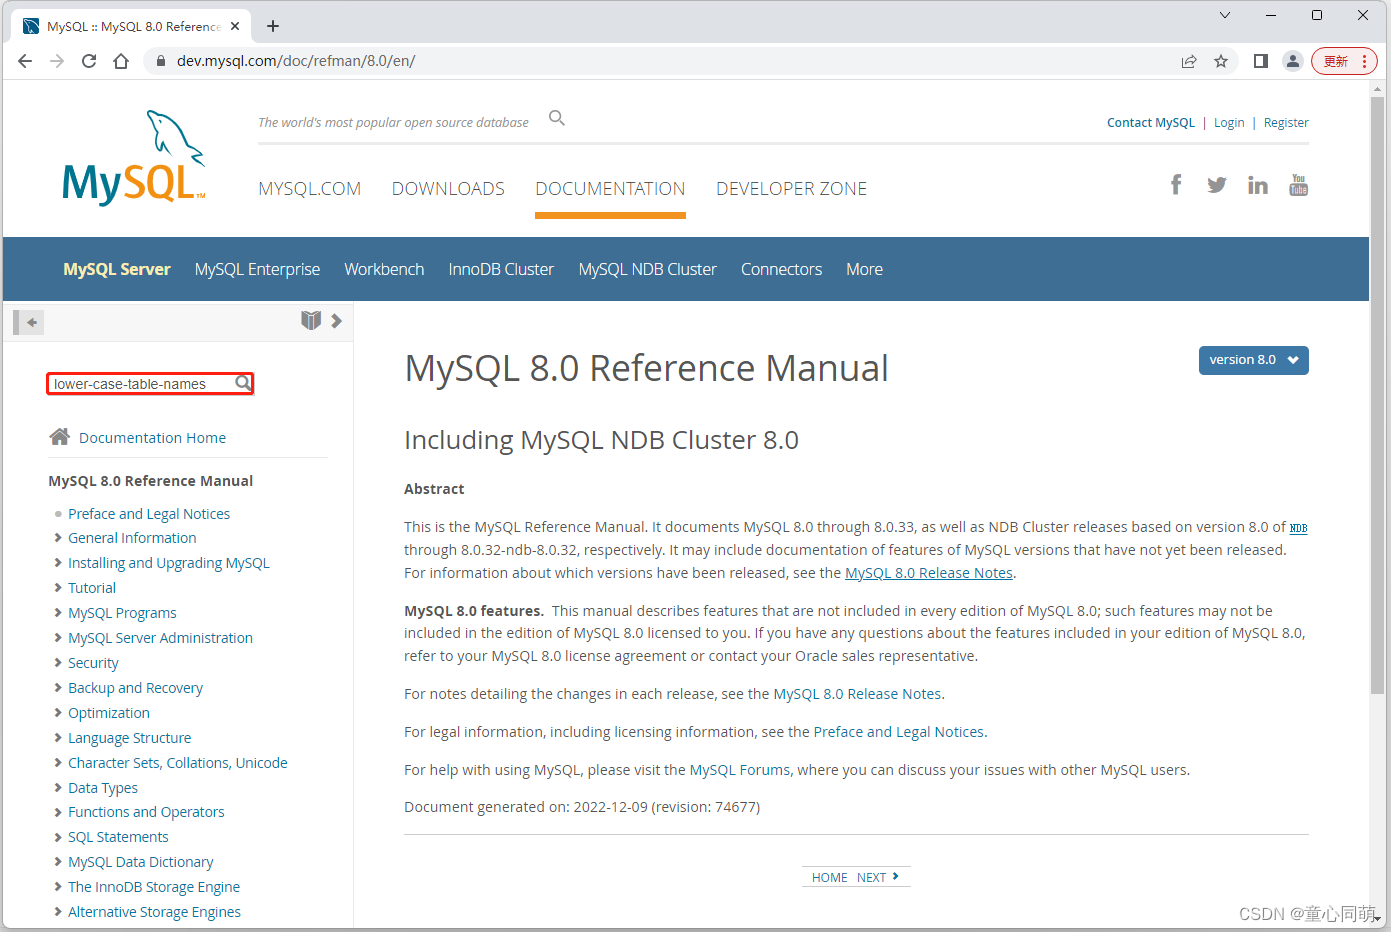
Task: Refresh the page with the reload icon
Action: 88,60
